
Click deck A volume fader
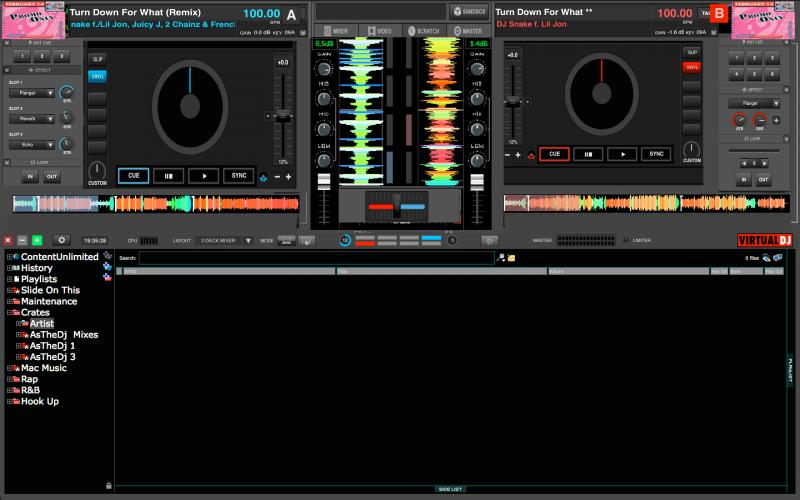323,182
